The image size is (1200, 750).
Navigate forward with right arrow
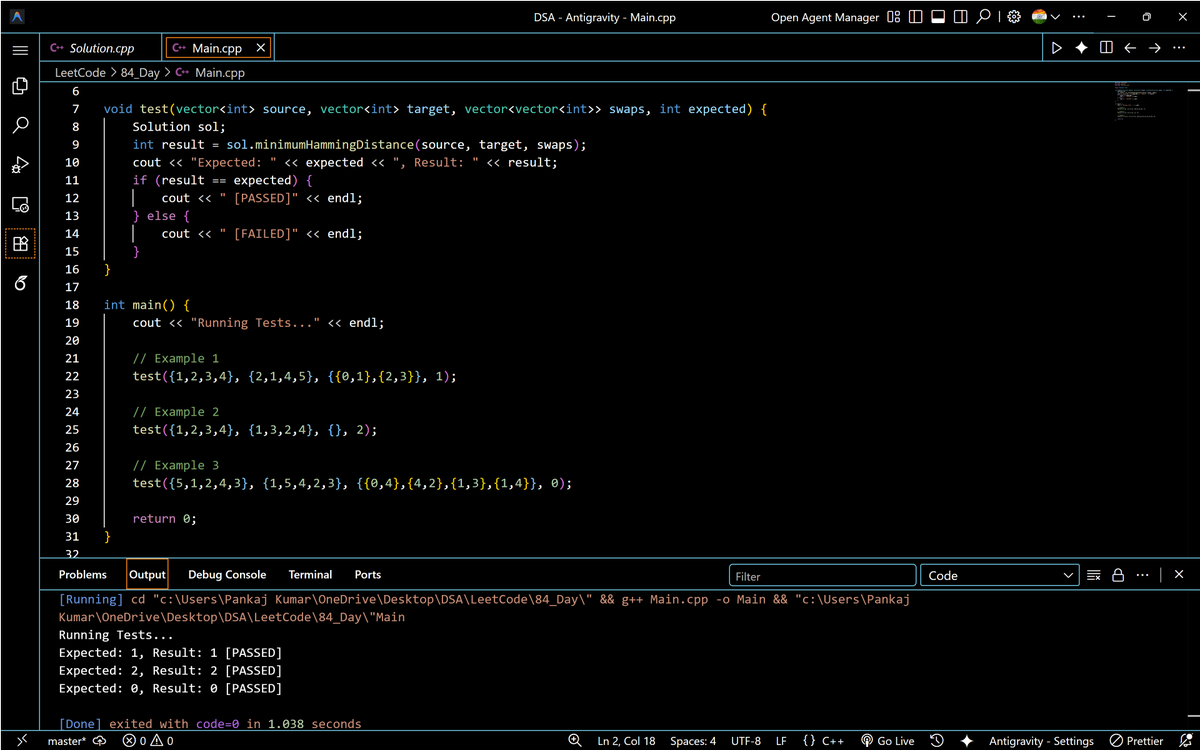tap(1154, 48)
